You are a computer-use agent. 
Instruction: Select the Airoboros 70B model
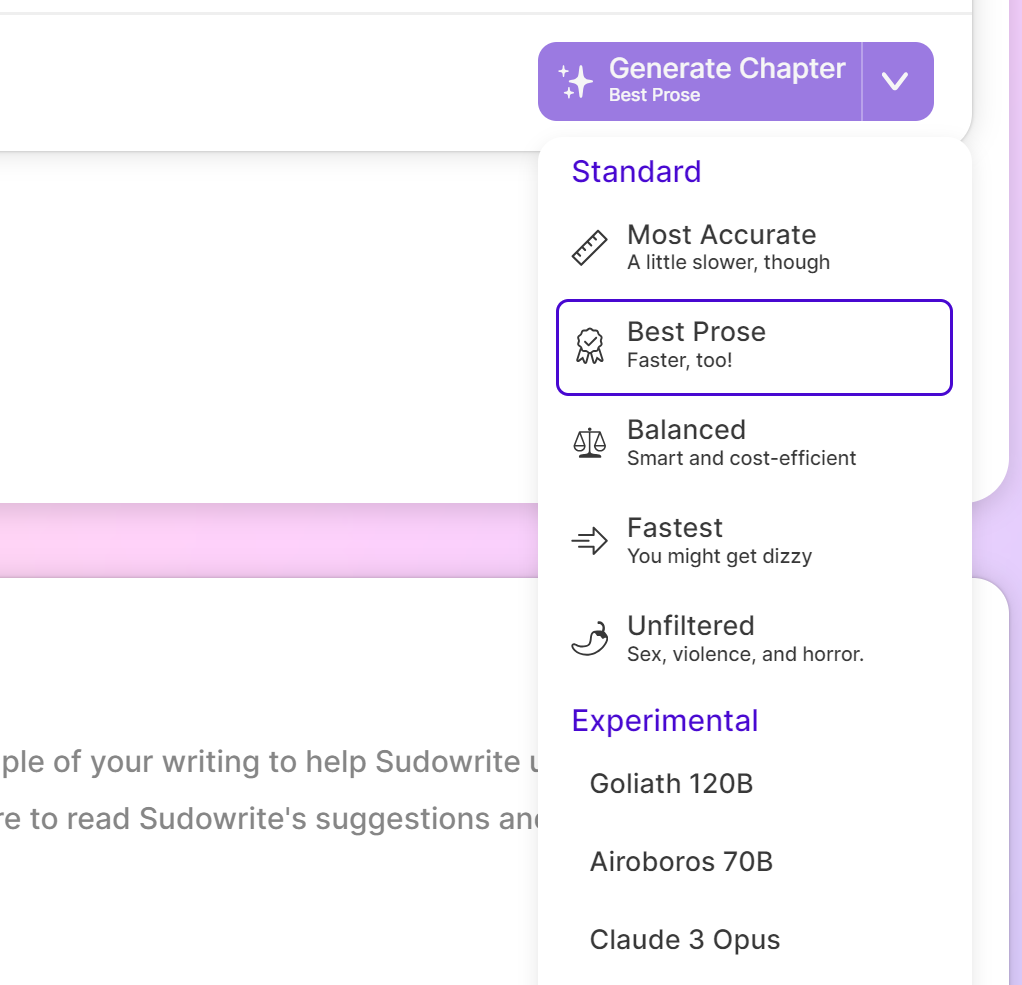click(x=754, y=862)
